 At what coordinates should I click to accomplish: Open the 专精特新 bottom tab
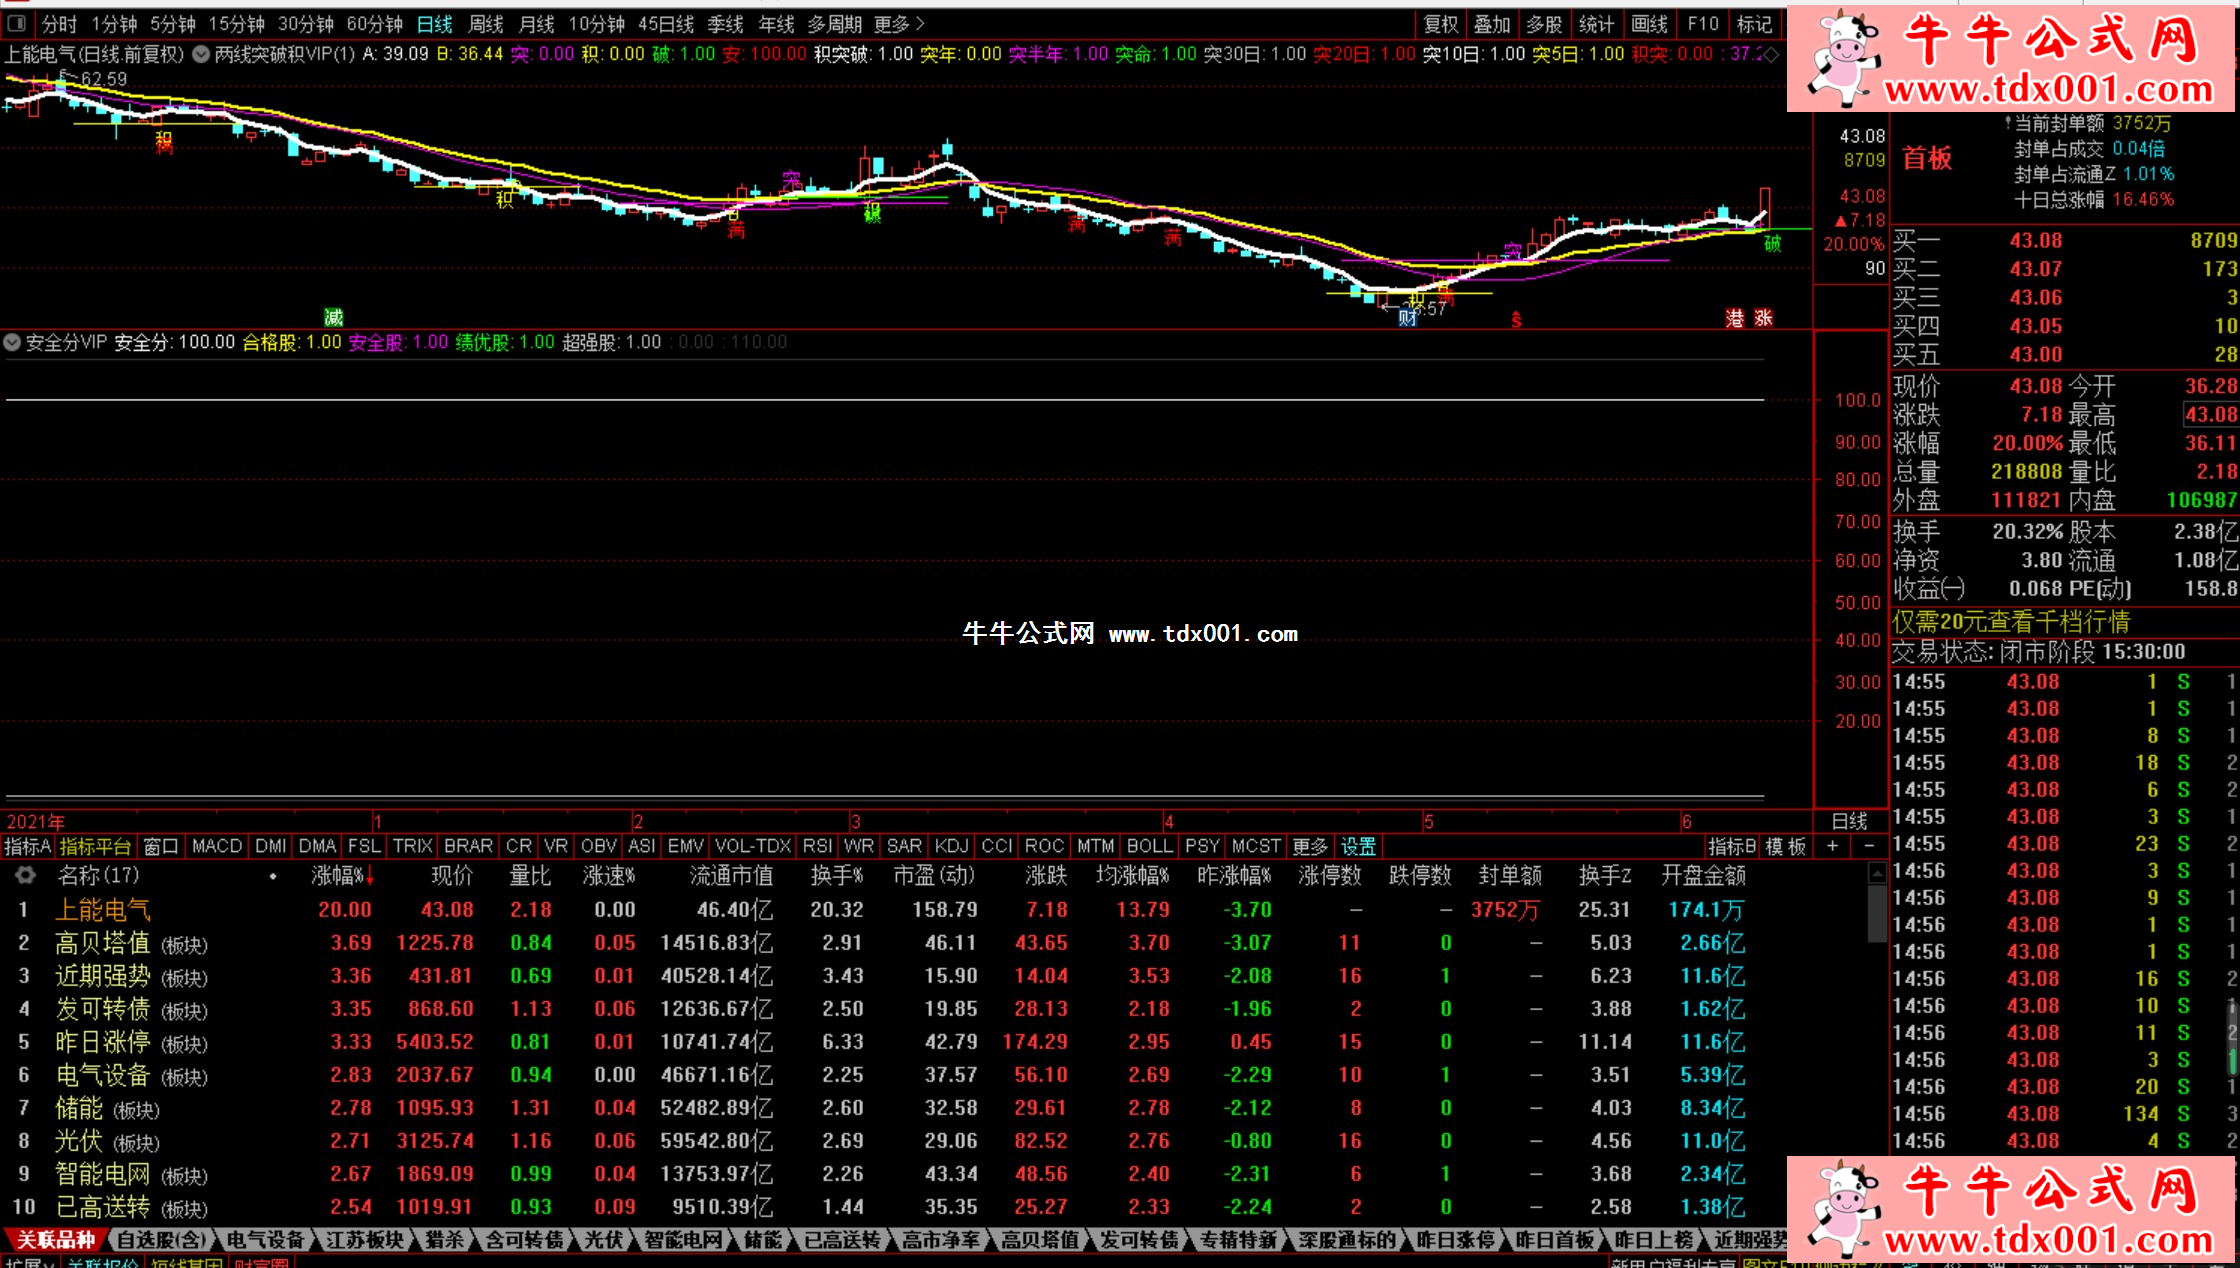click(x=1238, y=1239)
